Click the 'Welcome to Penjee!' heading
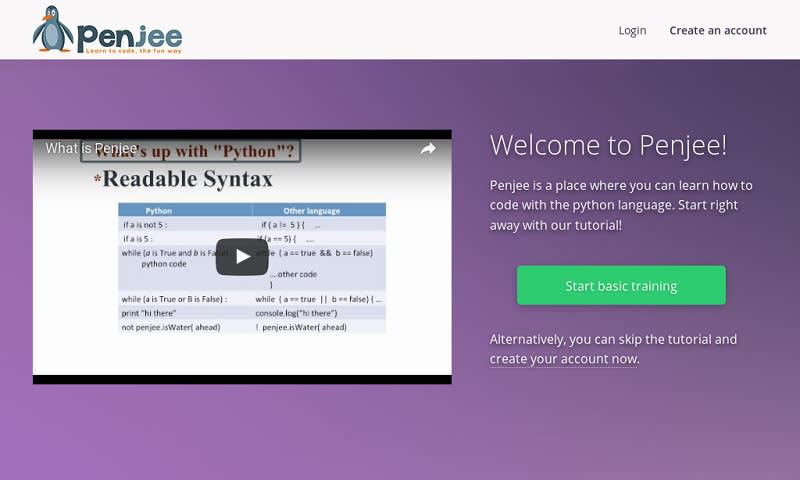This screenshot has width=800, height=480. (608, 145)
